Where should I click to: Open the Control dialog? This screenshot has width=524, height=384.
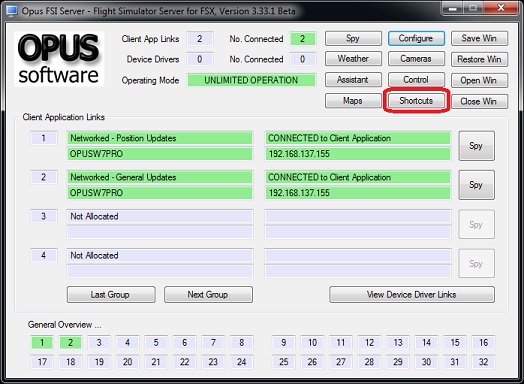click(416, 80)
